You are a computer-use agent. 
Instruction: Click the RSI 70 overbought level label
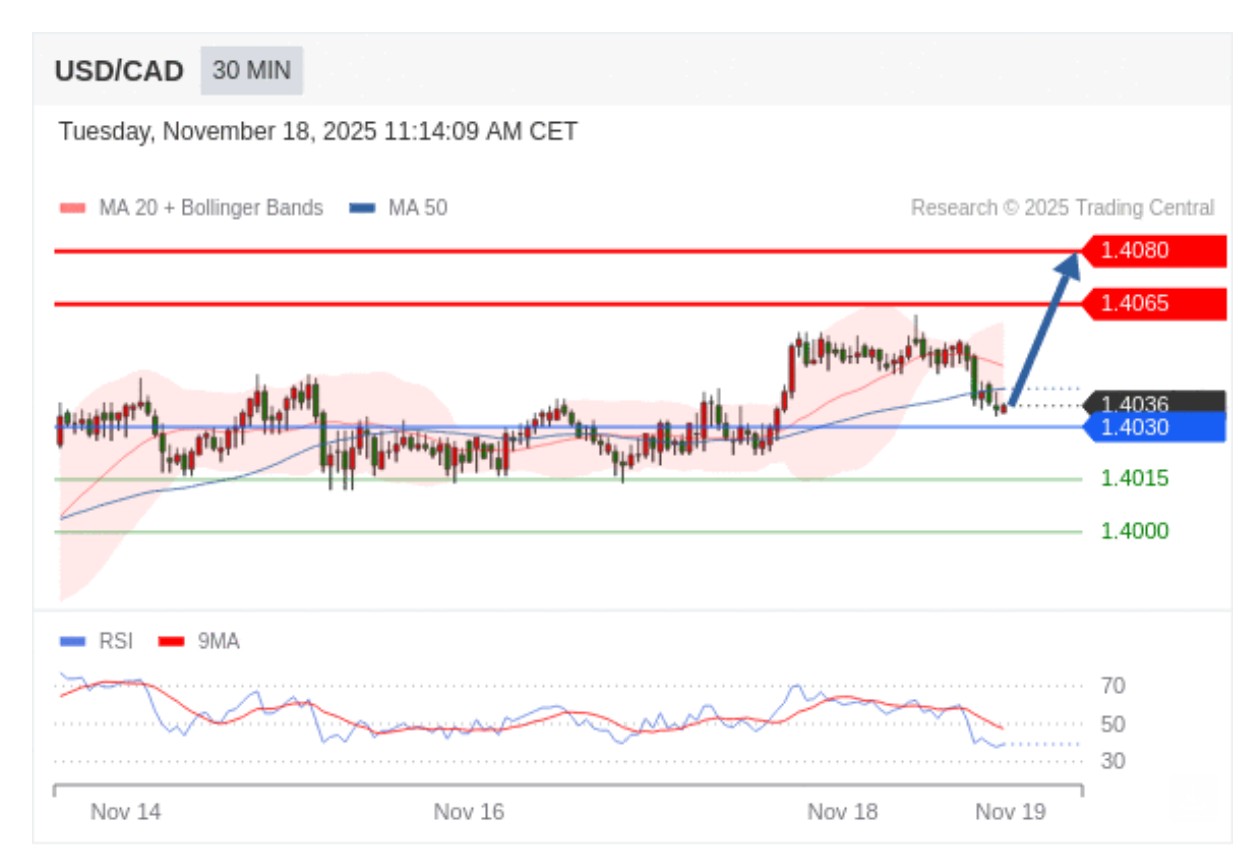click(1113, 686)
